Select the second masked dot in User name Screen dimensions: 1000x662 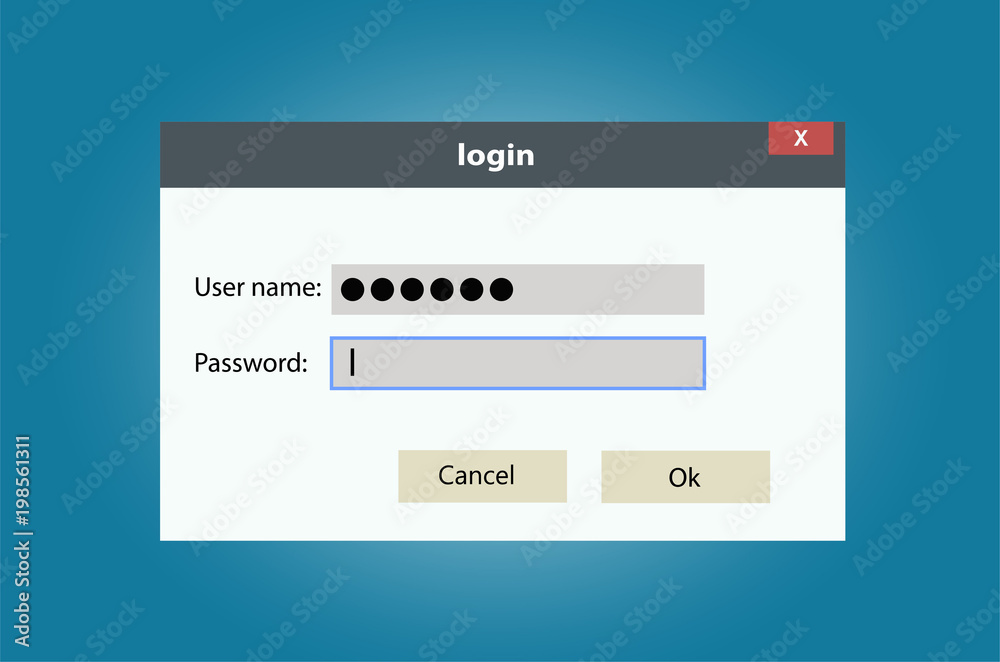coord(382,290)
